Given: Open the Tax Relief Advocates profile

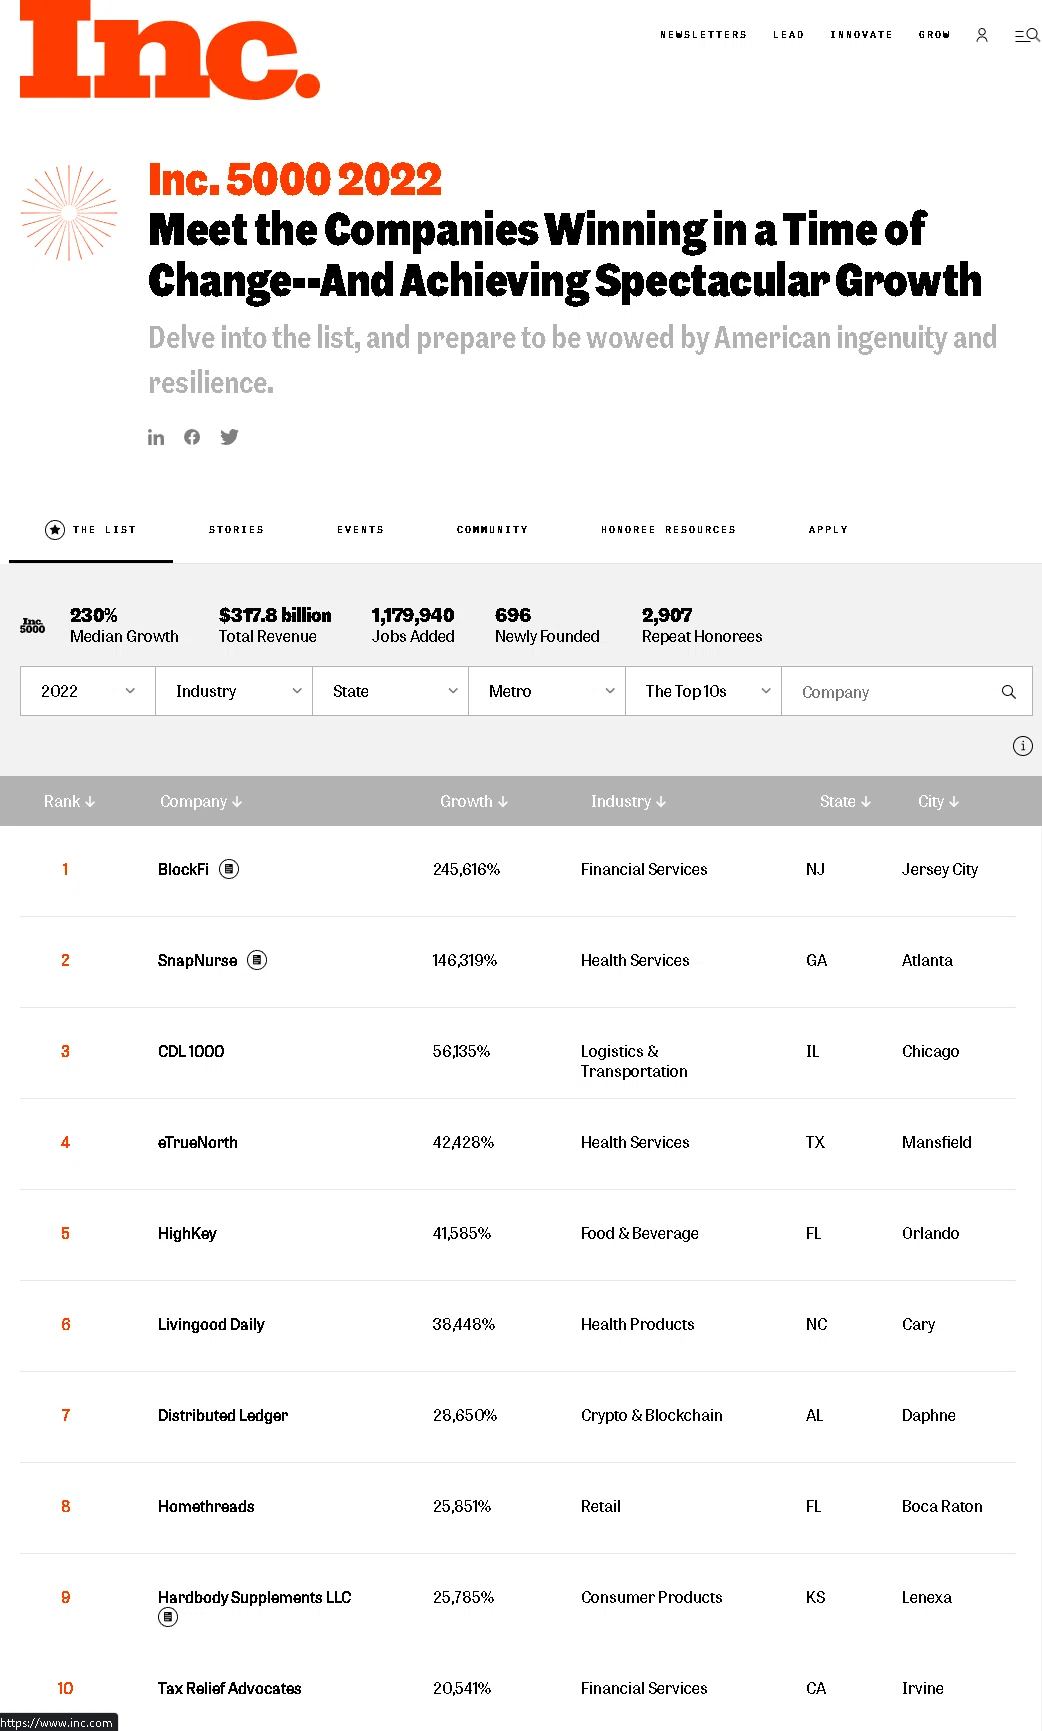Looking at the screenshot, I should pyautogui.click(x=230, y=1688).
